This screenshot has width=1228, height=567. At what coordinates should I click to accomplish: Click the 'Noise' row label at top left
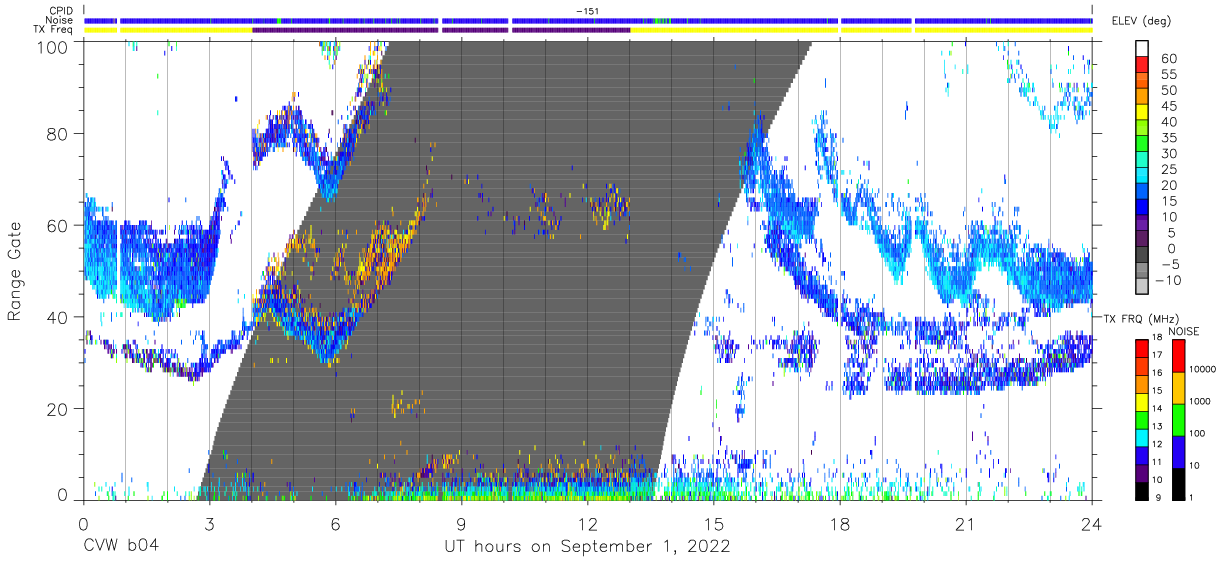[x=58, y=20]
